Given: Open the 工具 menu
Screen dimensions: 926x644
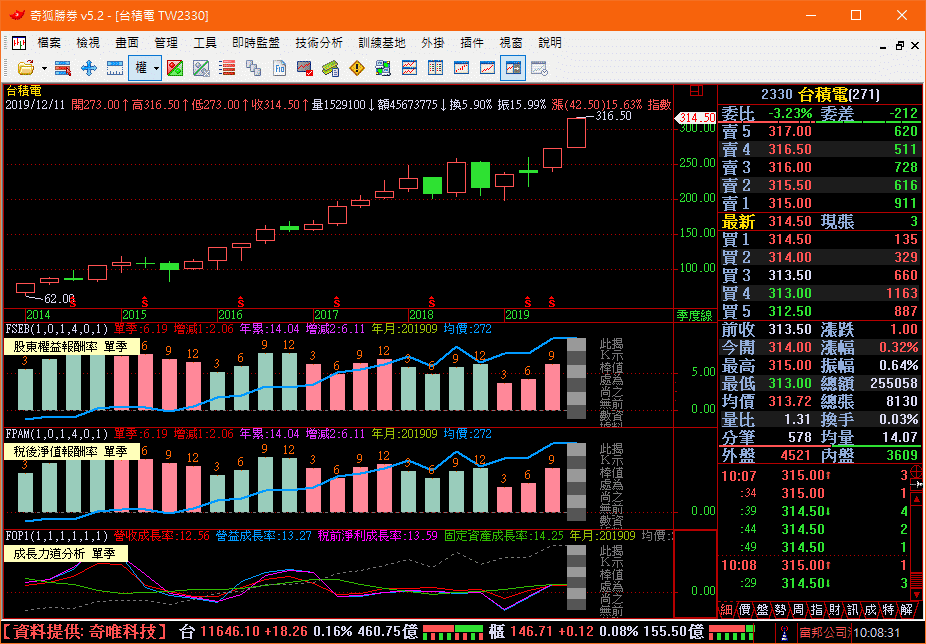Looking at the screenshot, I should pos(204,43).
